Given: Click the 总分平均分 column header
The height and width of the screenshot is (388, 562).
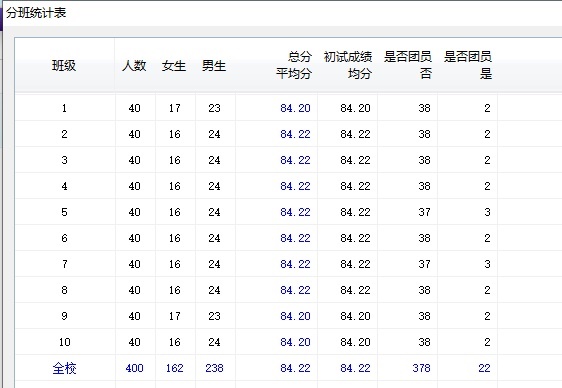Looking at the screenshot, I should tap(294, 65).
